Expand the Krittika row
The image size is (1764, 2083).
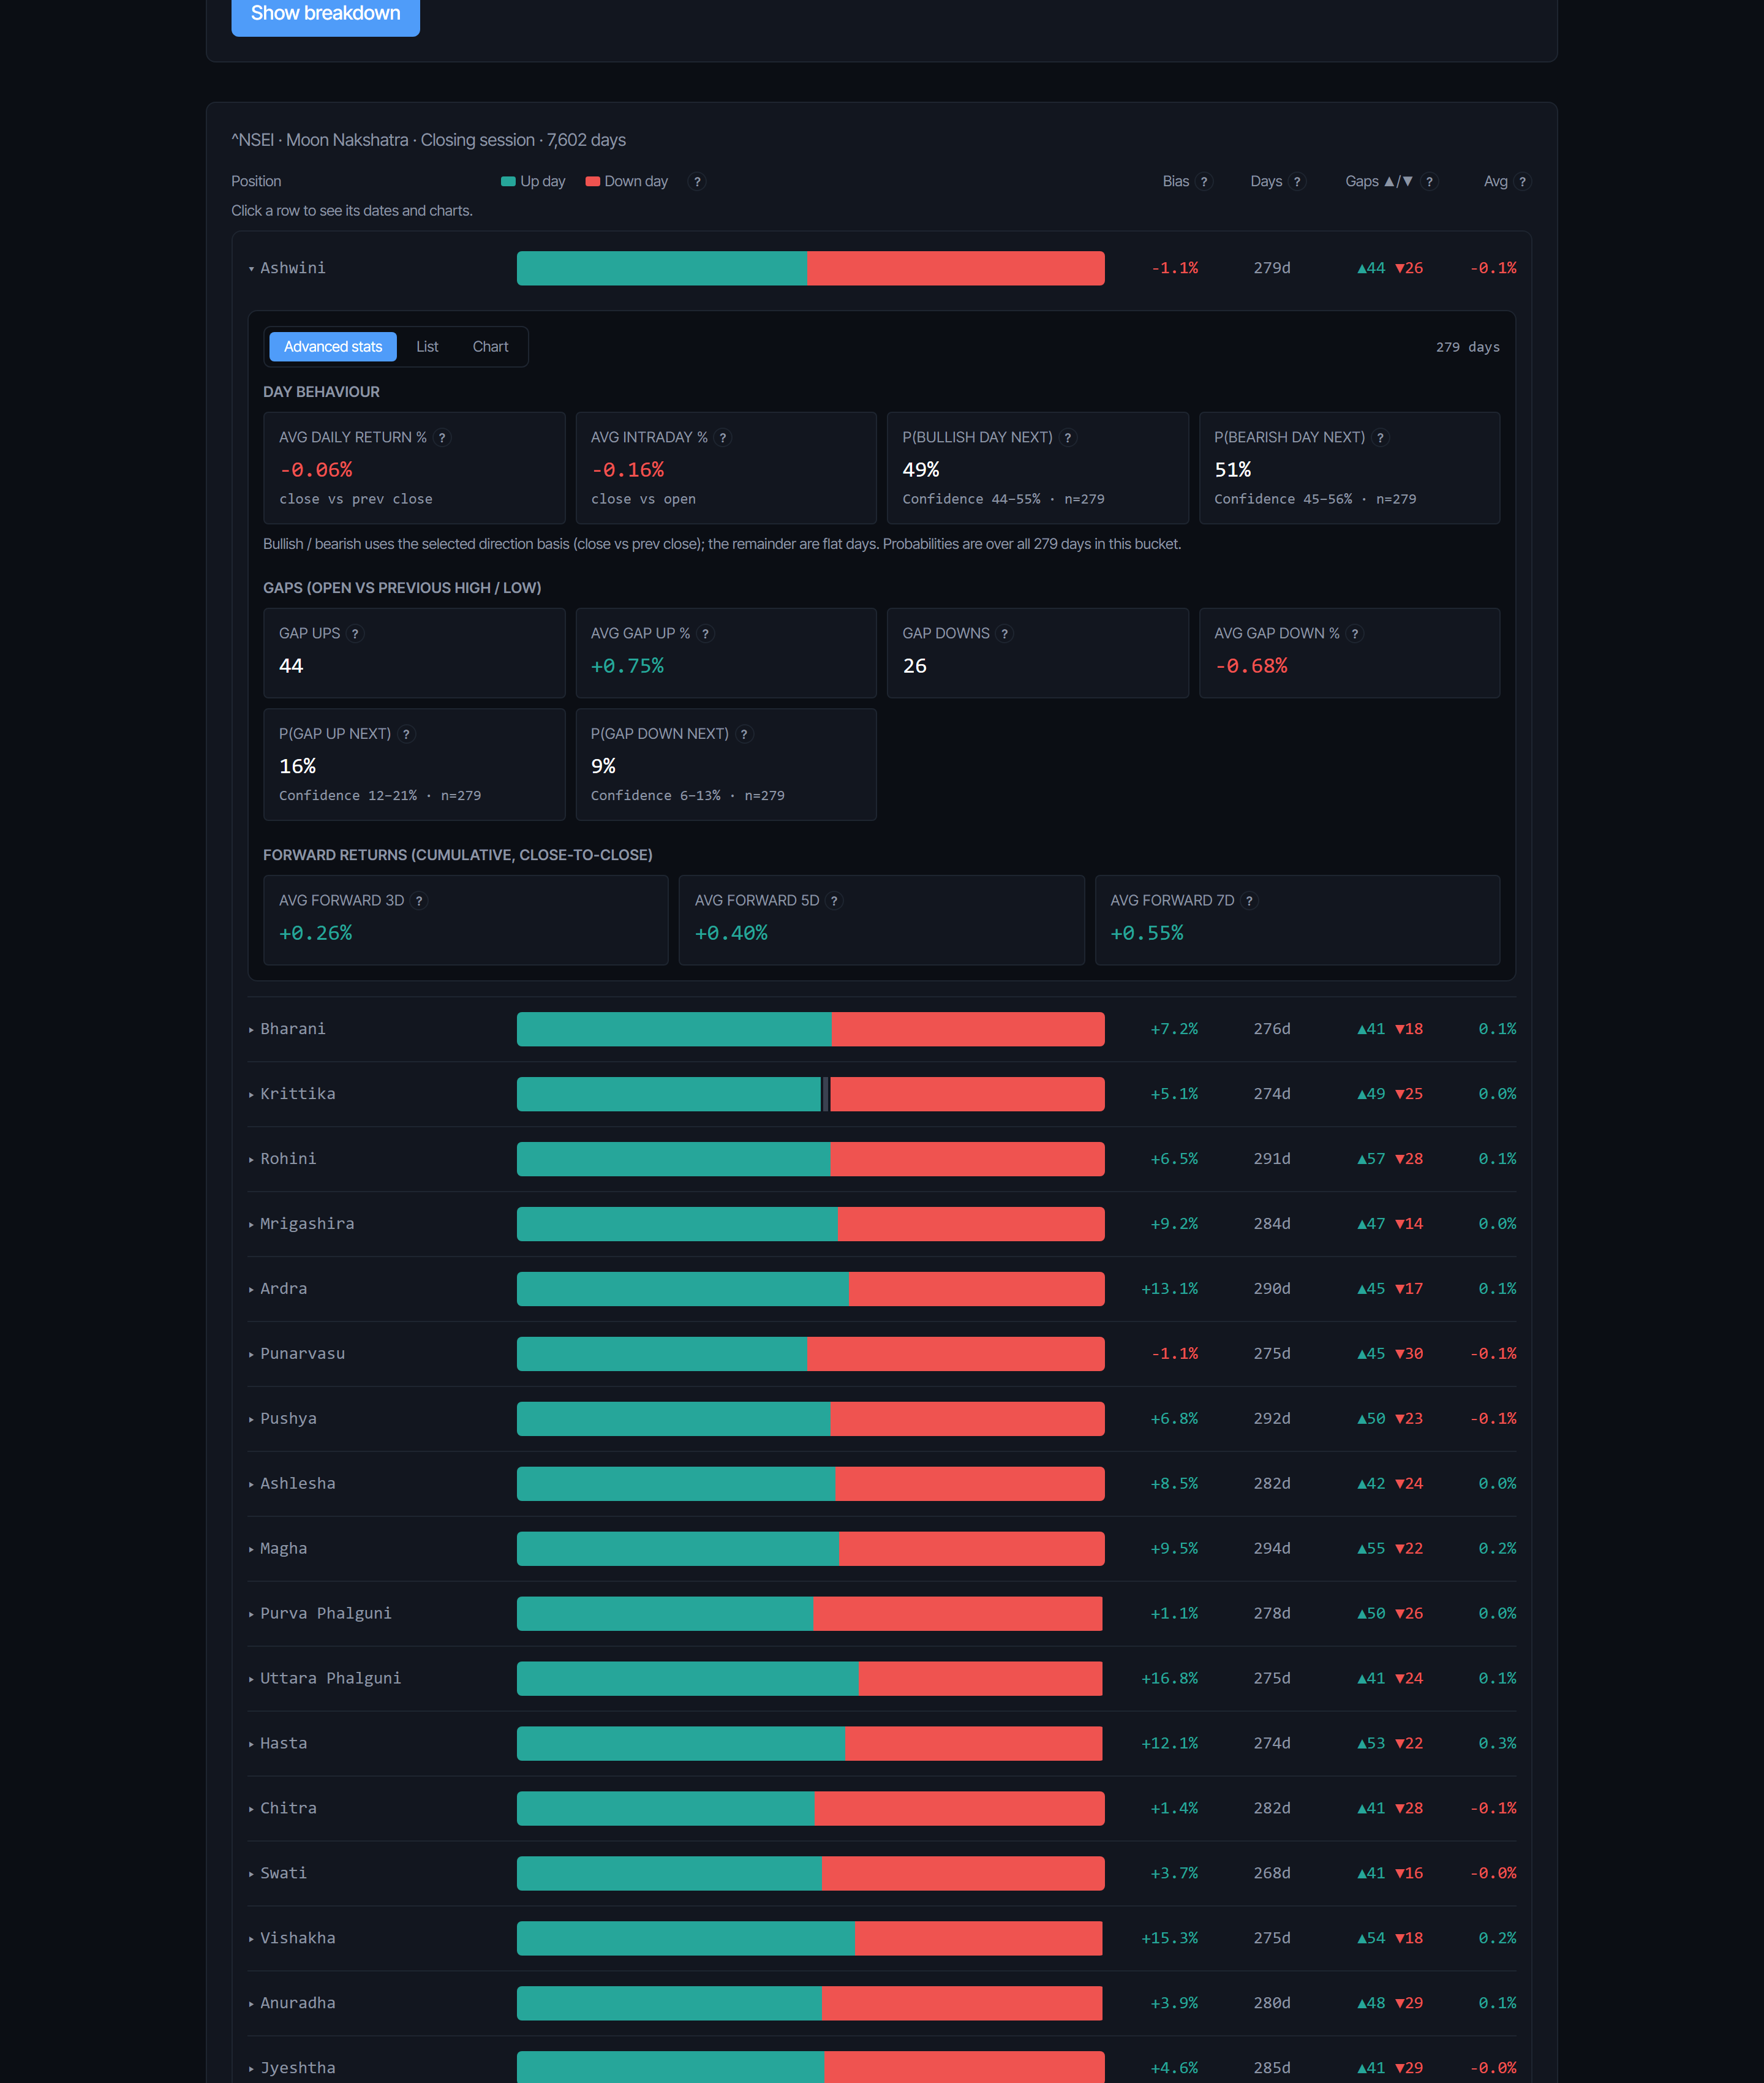(x=882, y=1094)
